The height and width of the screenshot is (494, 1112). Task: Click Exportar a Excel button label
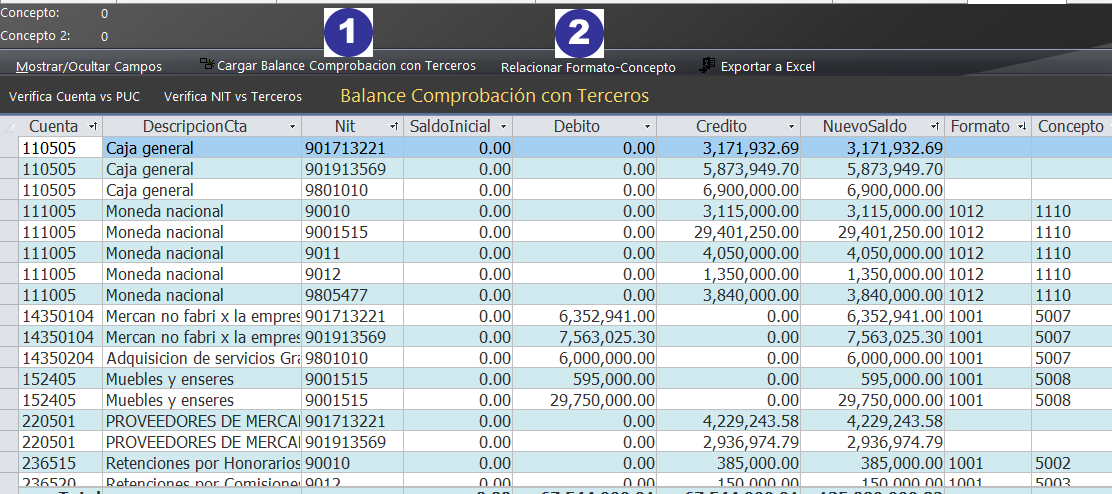pyautogui.click(x=767, y=67)
